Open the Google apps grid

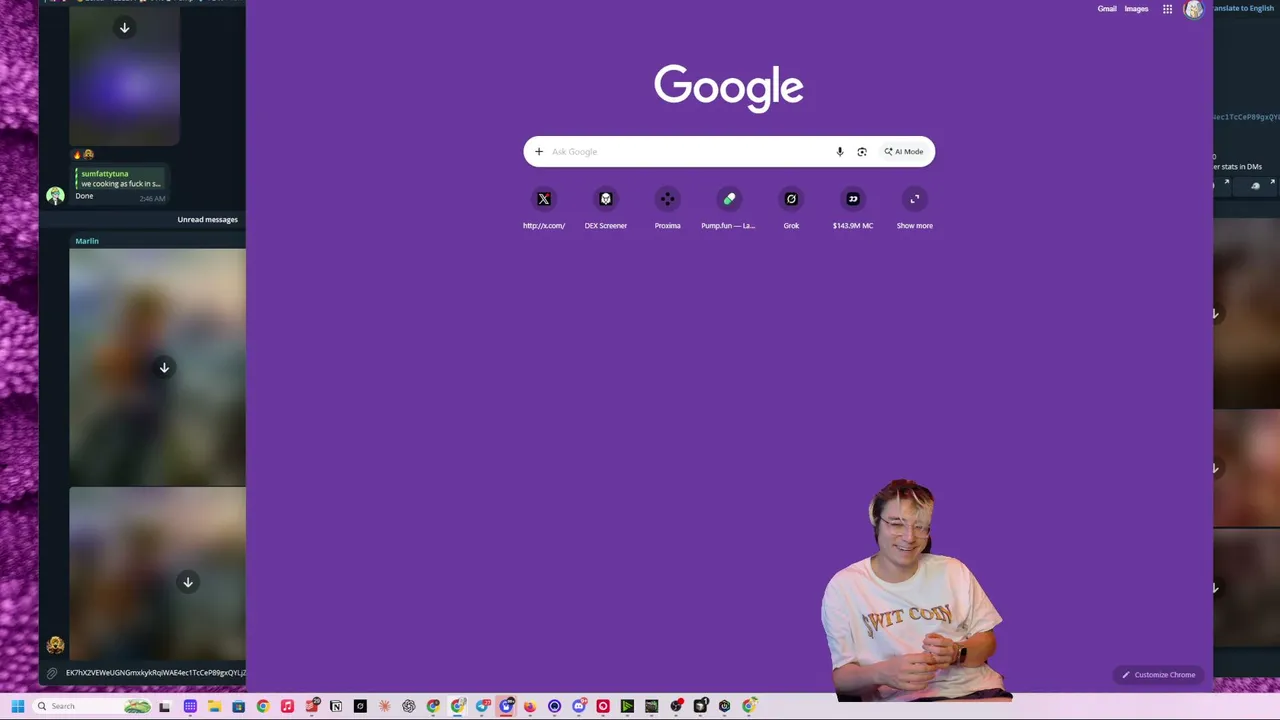1167,9
